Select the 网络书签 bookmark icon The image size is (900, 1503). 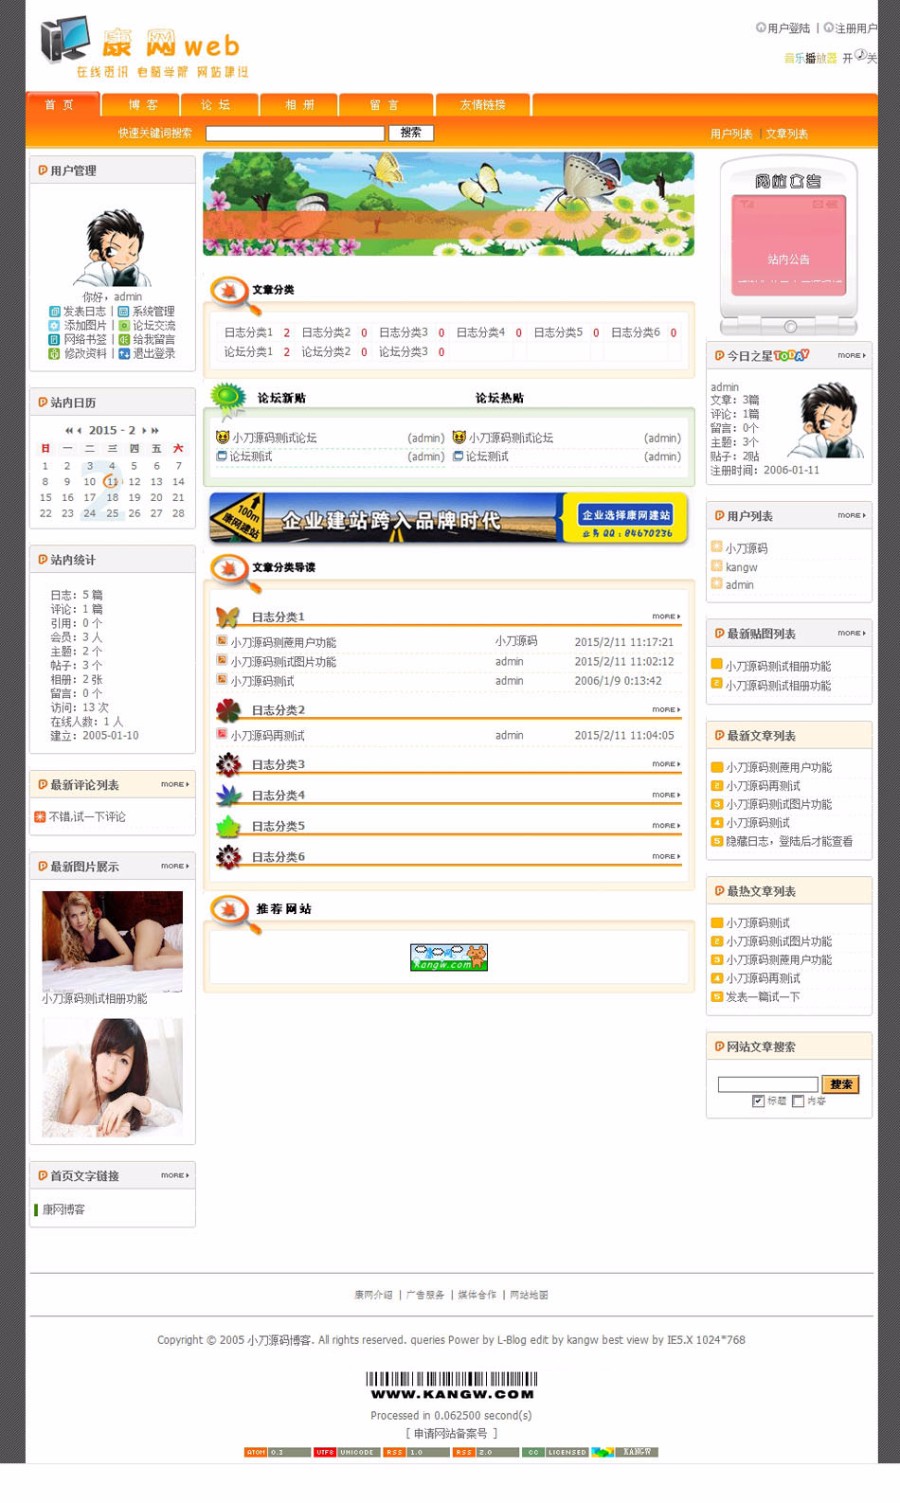(x=54, y=339)
